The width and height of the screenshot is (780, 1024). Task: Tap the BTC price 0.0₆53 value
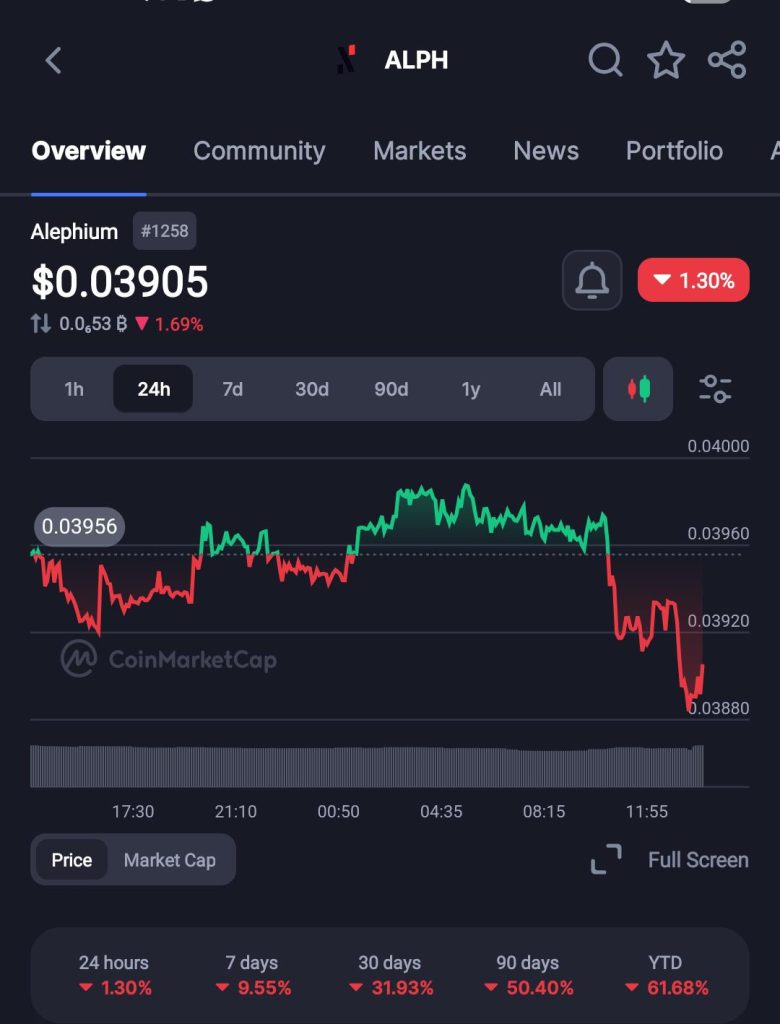[93, 324]
